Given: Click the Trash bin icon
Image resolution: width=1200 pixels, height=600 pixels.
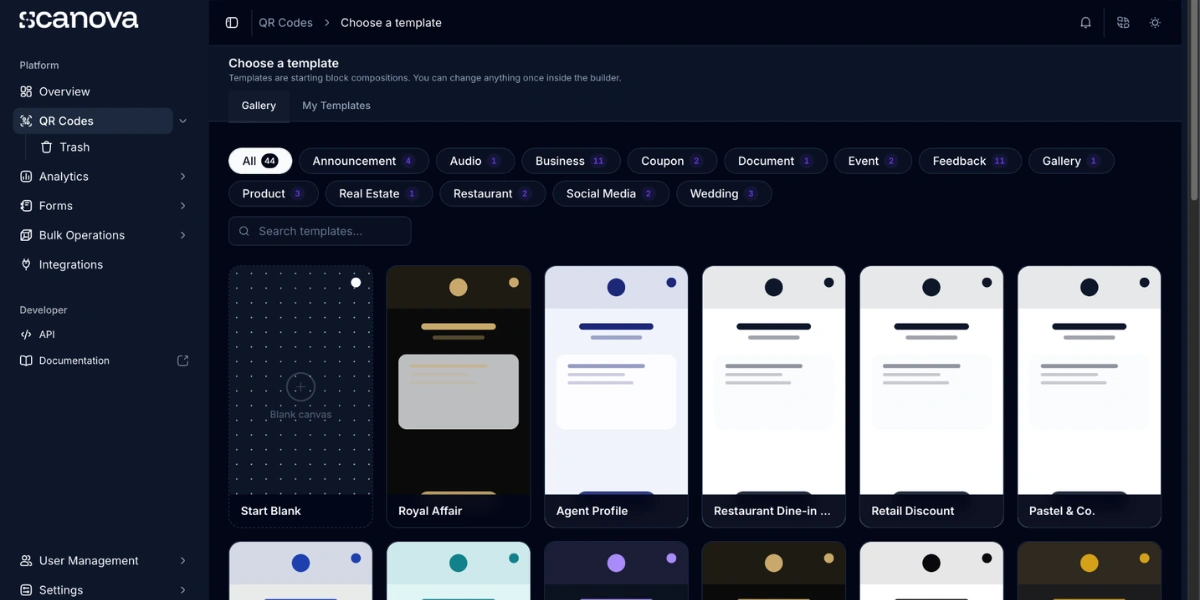Looking at the screenshot, I should (x=46, y=147).
